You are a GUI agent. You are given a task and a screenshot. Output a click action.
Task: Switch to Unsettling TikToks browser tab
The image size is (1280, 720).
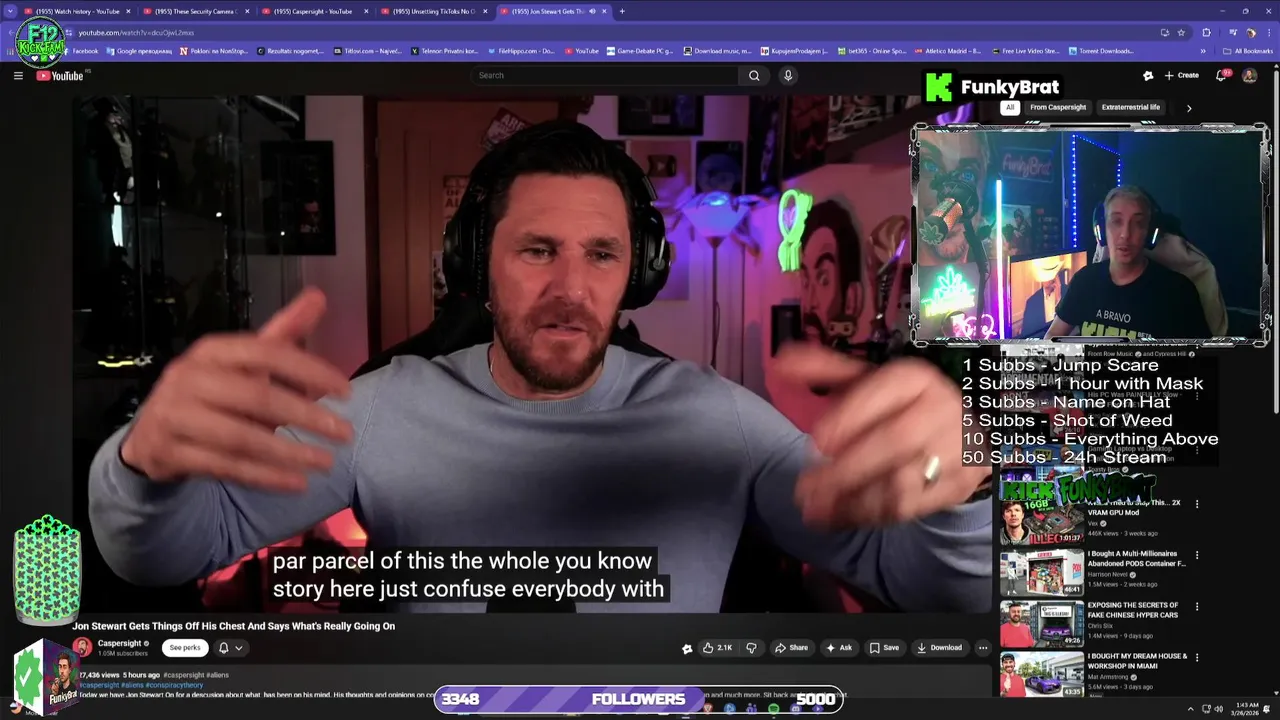pyautogui.click(x=432, y=11)
